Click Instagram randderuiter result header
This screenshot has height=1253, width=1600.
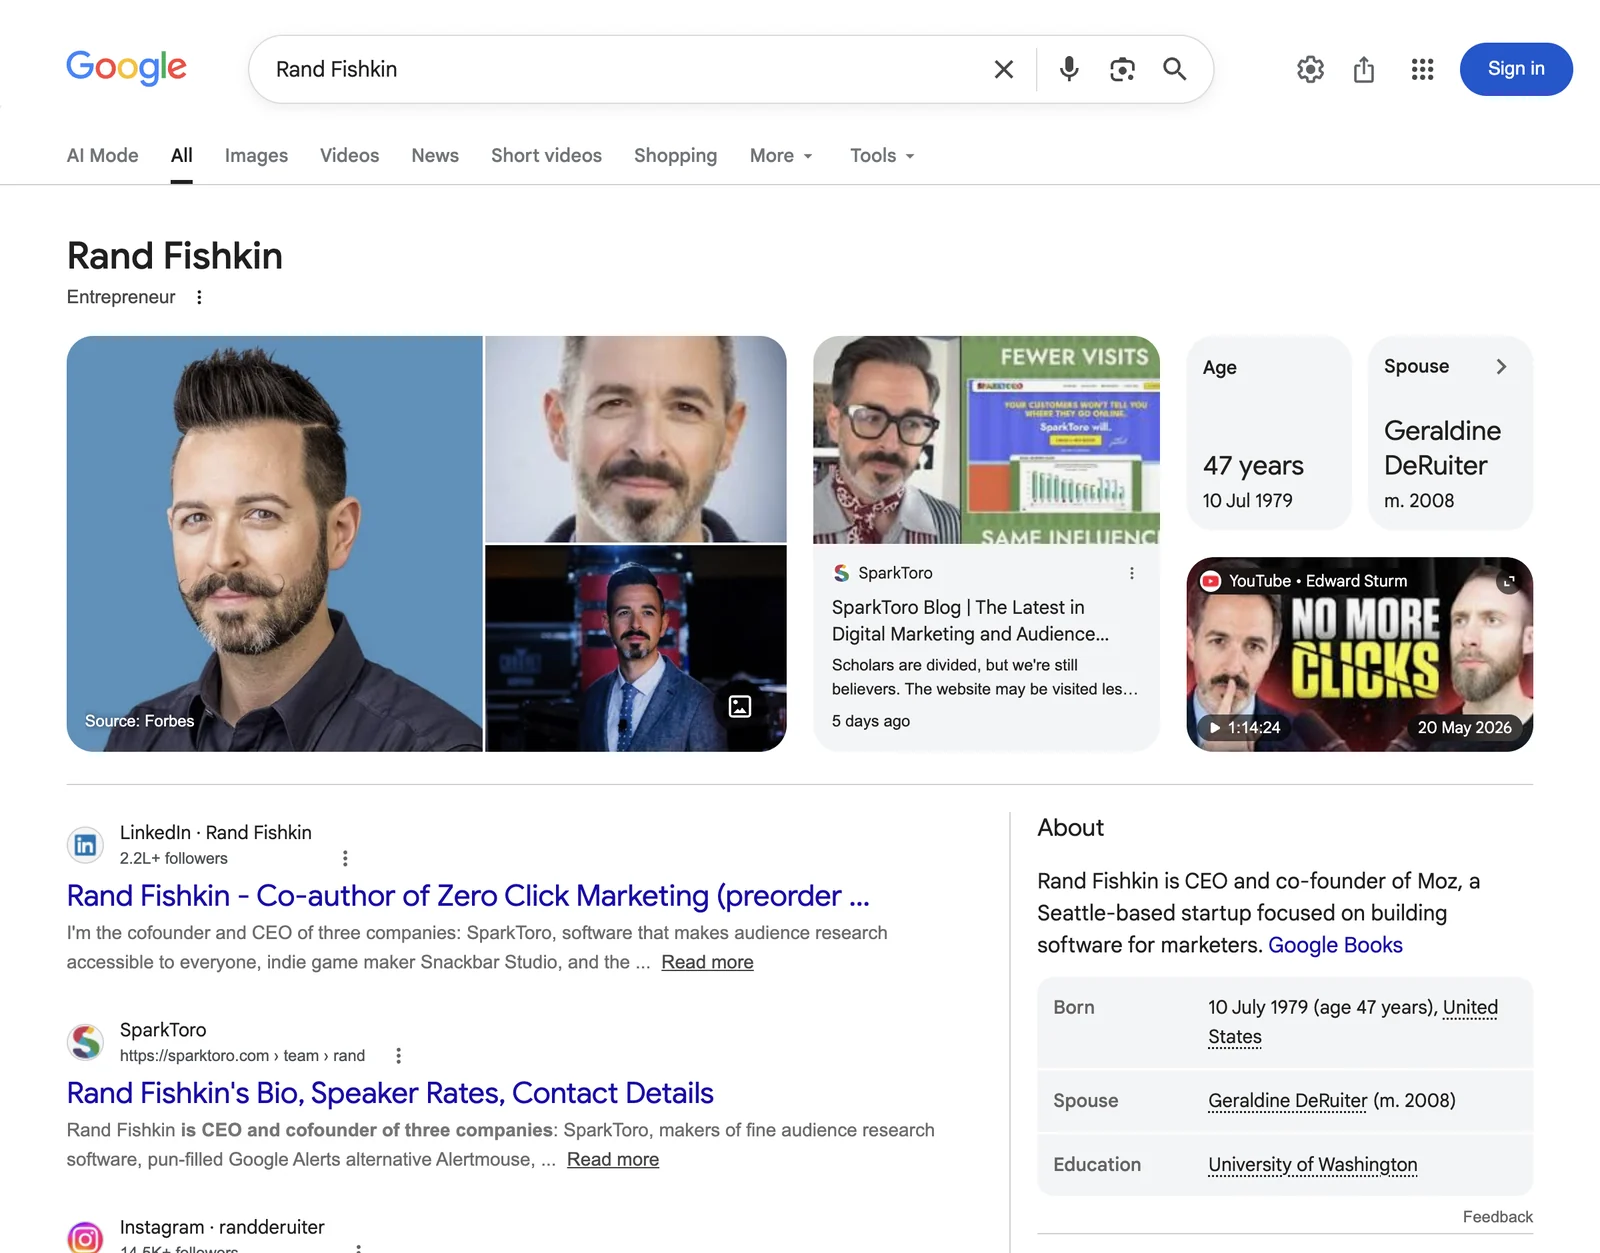222,1227
